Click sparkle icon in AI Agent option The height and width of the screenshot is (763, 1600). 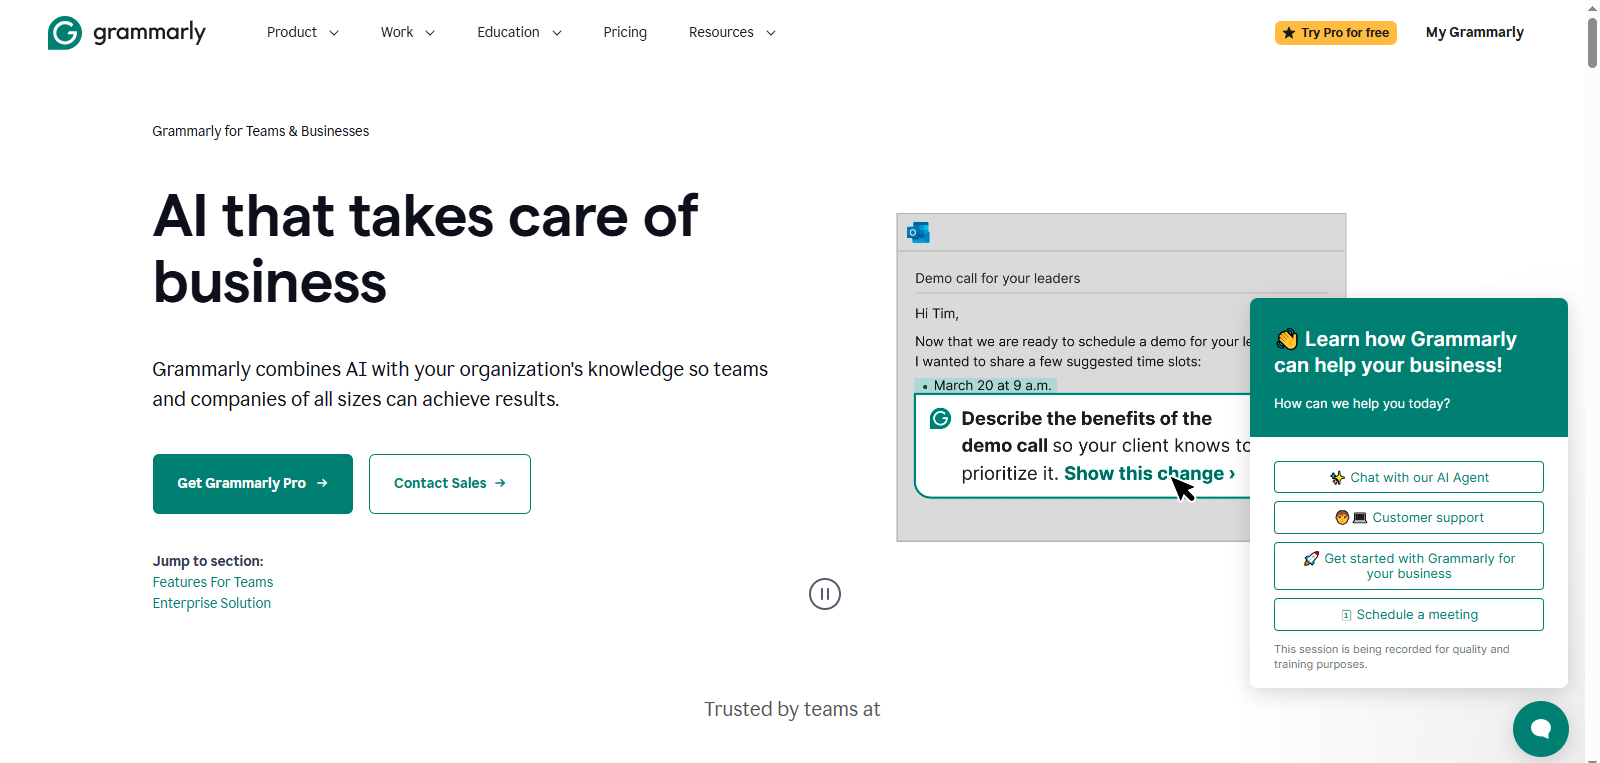(1337, 478)
